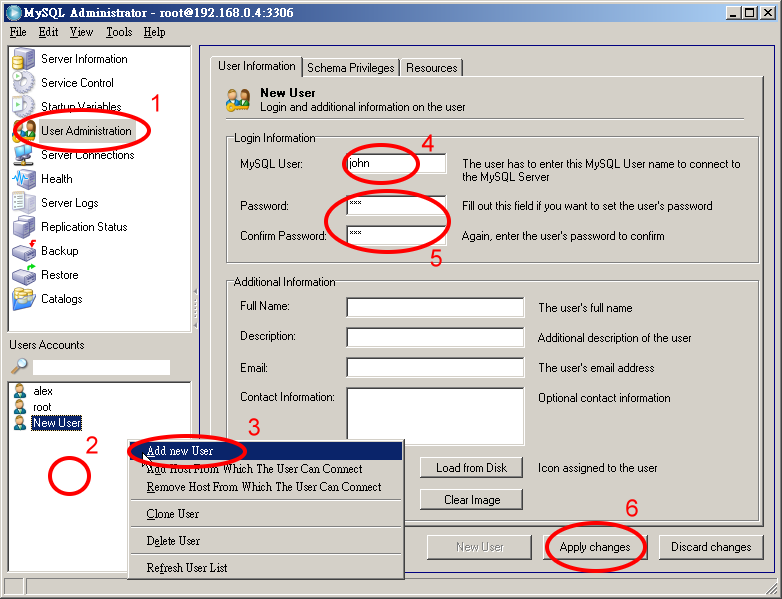The width and height of the screenshot is (782, 599).
Task: Switch to the Schema Privileges tab
Action: [351, 68]
